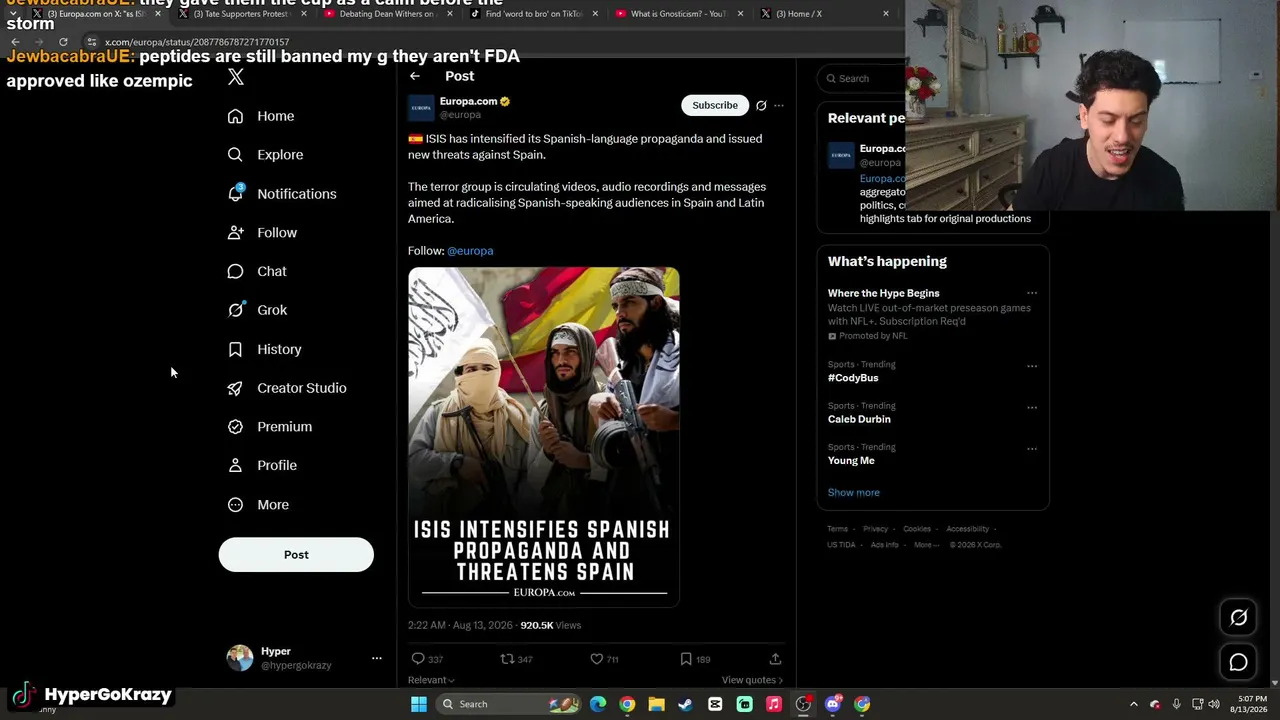Open options for #CodyBus trend
This screenshot has width=1280, height=720.
[1032, 366]
